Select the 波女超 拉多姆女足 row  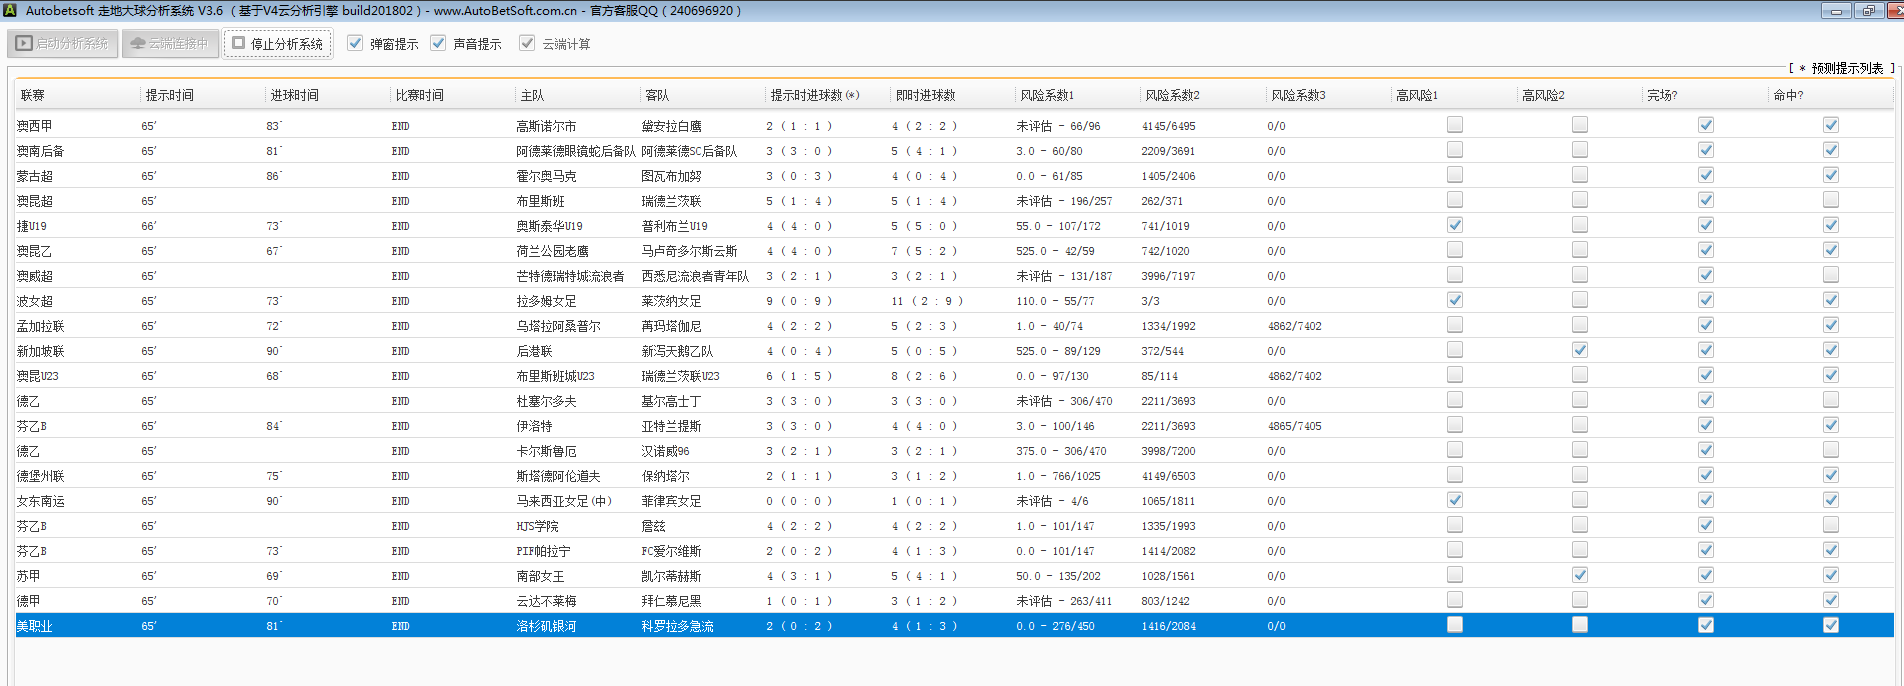pos(546,301)
